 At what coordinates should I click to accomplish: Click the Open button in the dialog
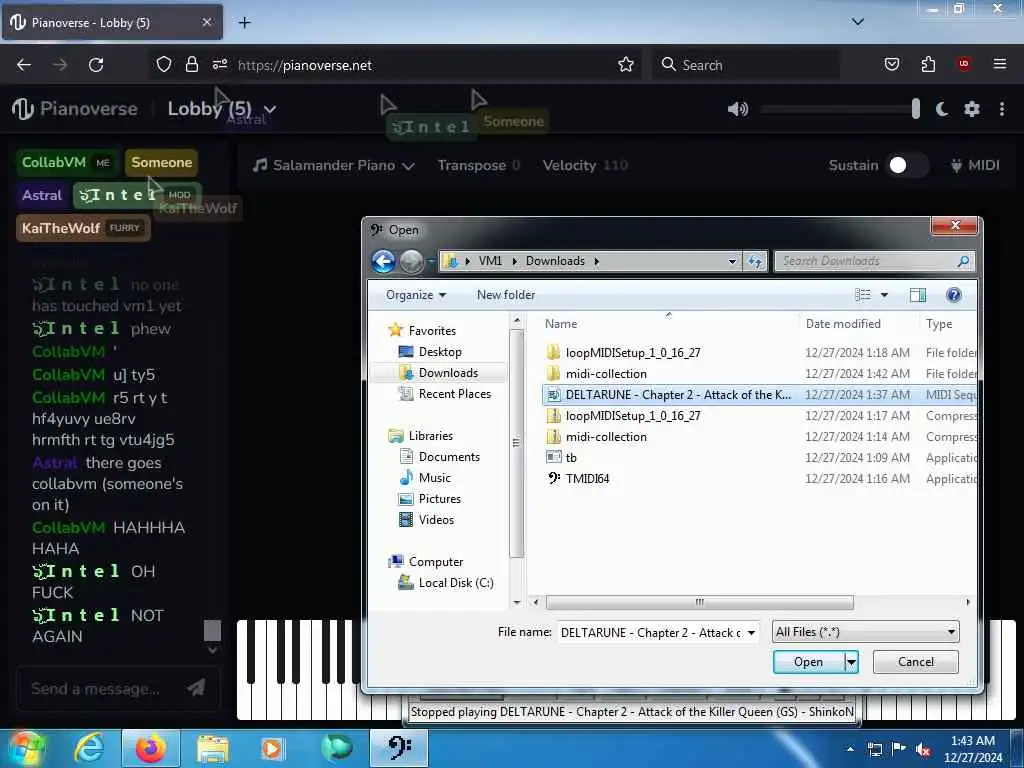[x=808, y=662]
